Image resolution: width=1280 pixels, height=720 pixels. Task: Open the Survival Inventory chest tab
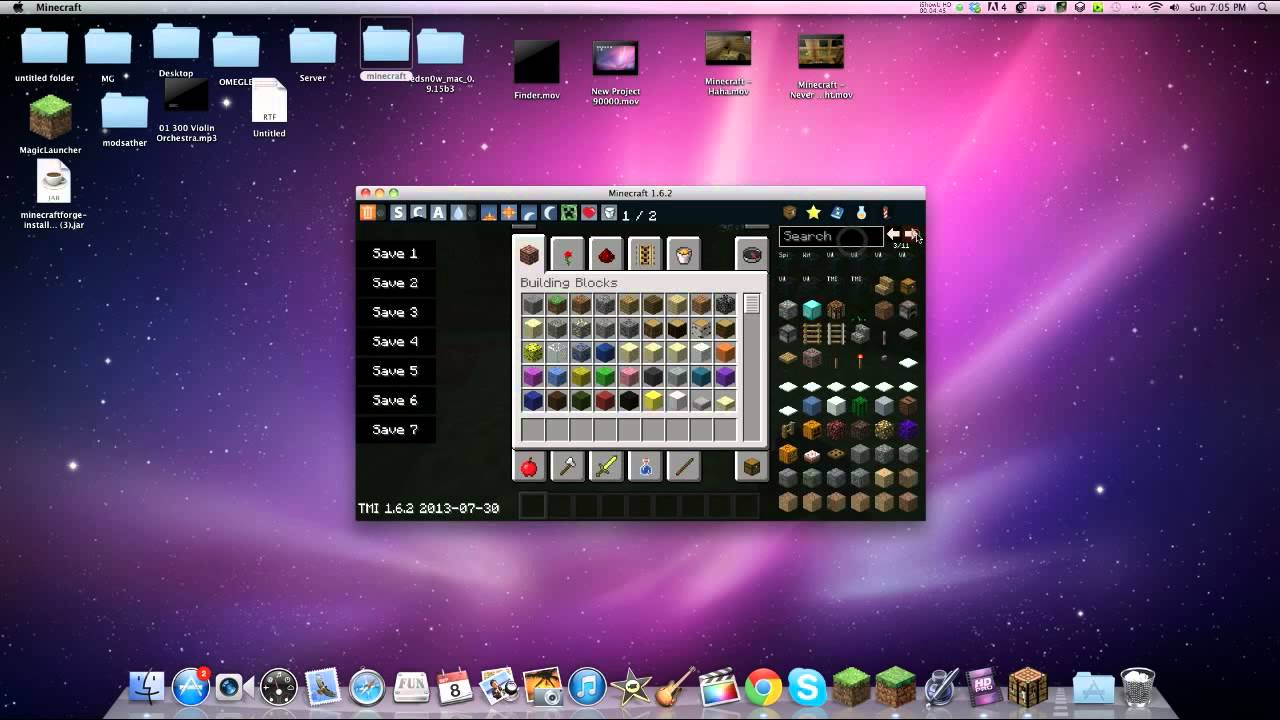(752, 466)
